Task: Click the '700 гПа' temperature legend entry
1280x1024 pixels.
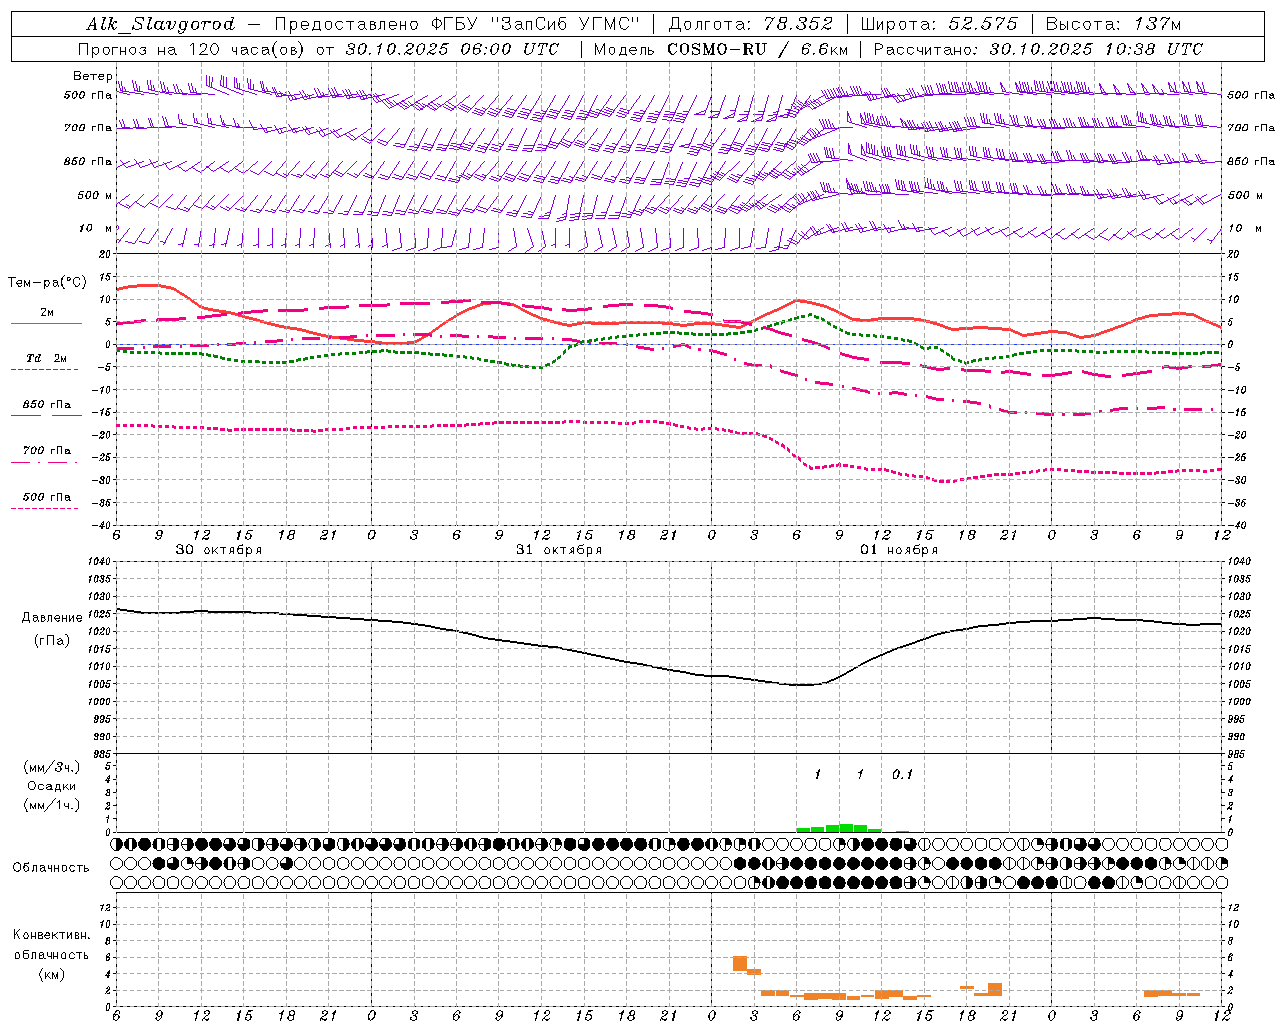Action: tap(46, 451)
